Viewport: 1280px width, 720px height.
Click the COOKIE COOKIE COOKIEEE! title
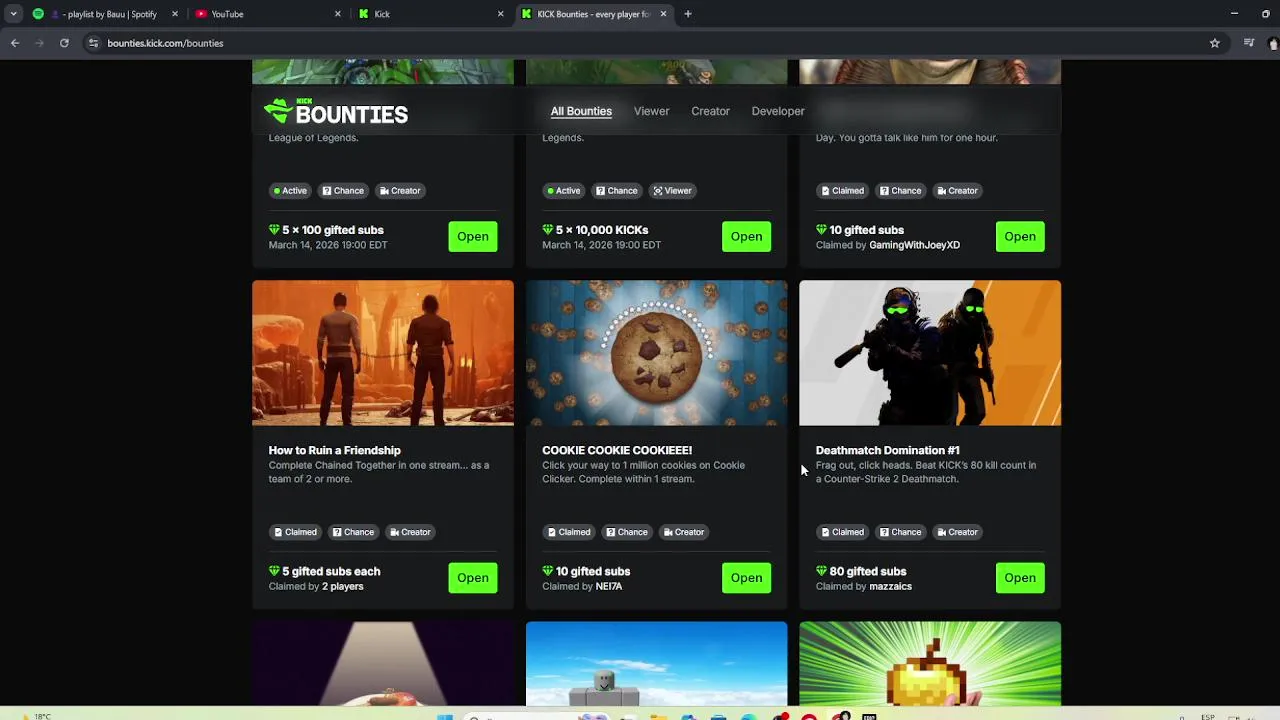click(x=617, y=450)
